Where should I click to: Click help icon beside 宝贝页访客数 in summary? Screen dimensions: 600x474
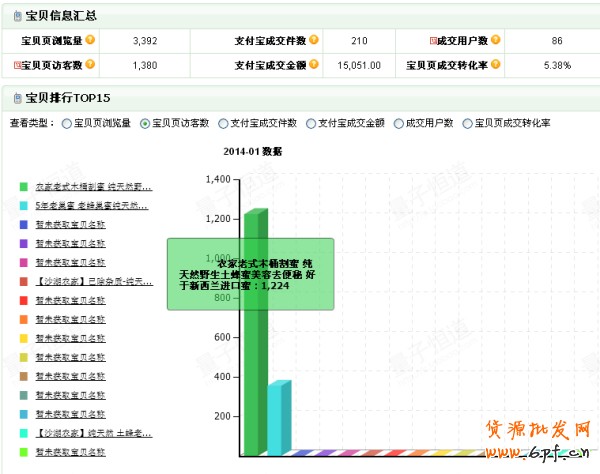tap(90, 65)
